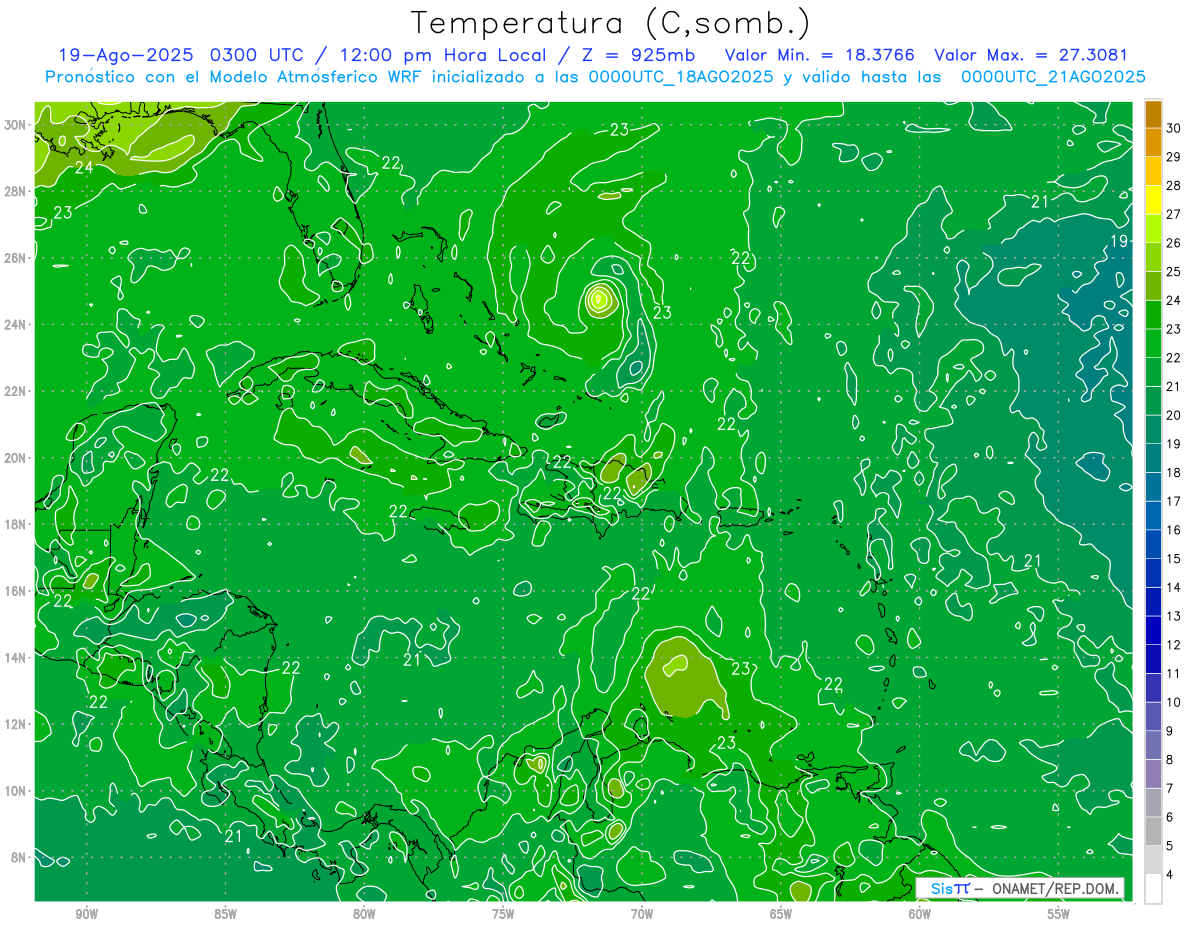Click the 60W longitude axis label

point(920,914)
